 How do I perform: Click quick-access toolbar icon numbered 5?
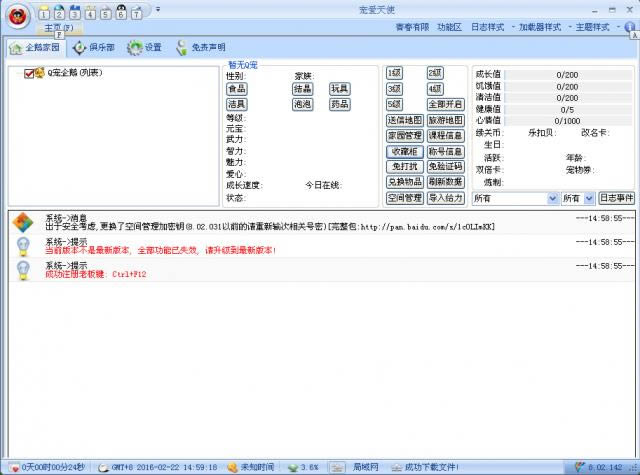[106, 12]
